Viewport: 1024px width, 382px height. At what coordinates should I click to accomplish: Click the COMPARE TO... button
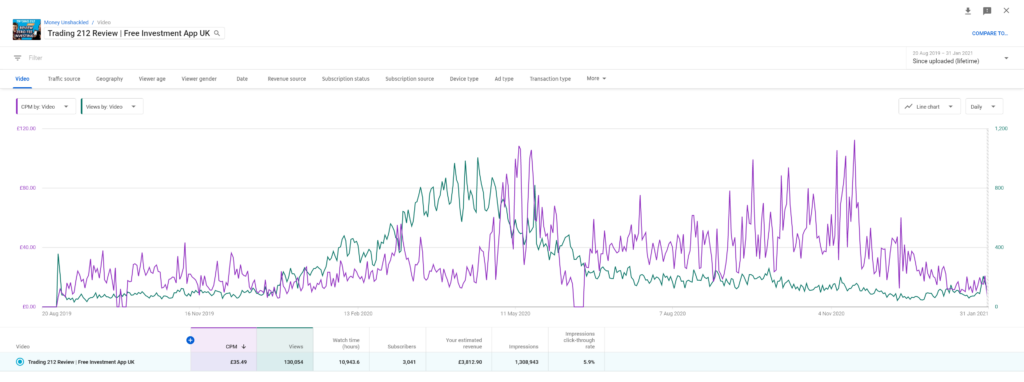pyautogui.click(x=989, y=33)
